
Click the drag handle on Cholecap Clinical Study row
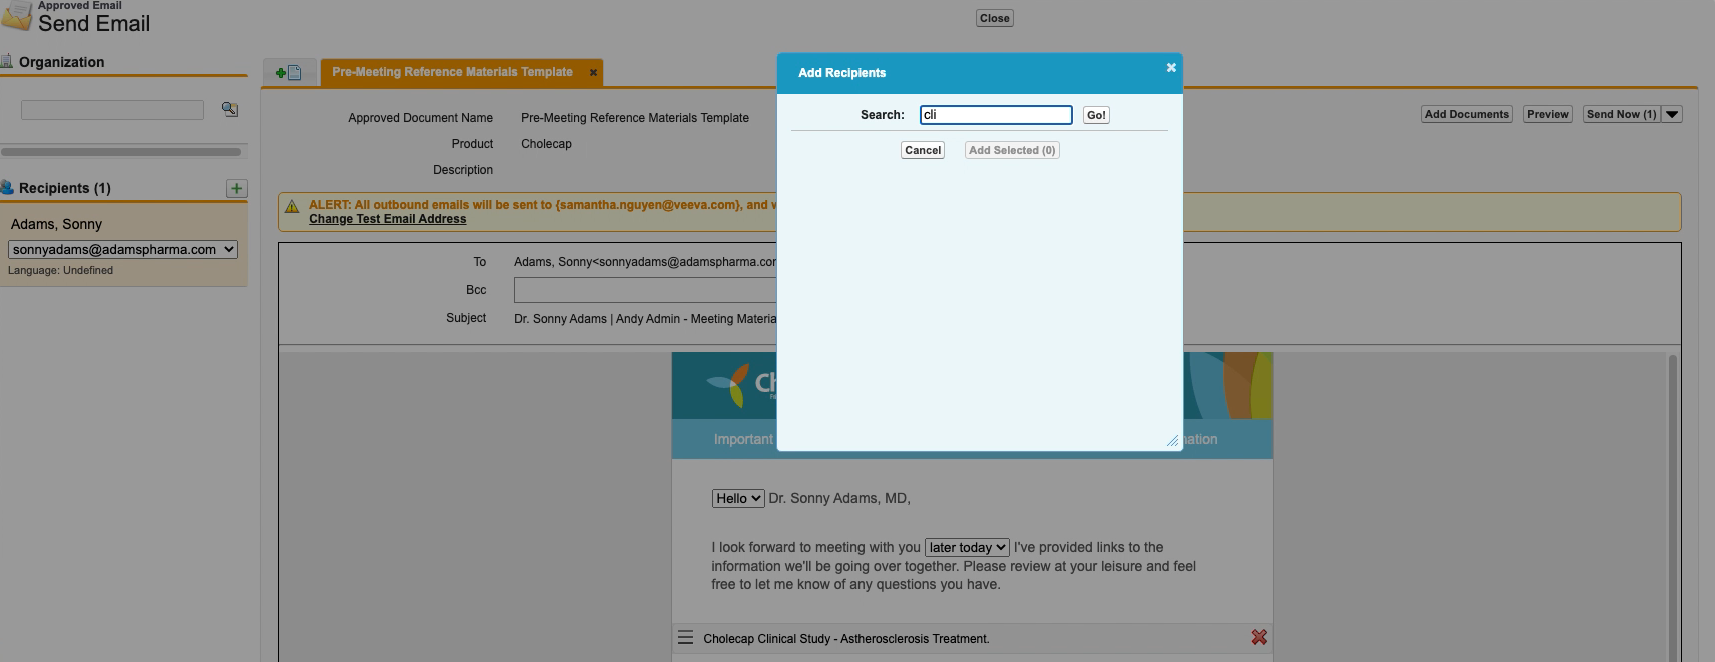click(x=685, y=638)
